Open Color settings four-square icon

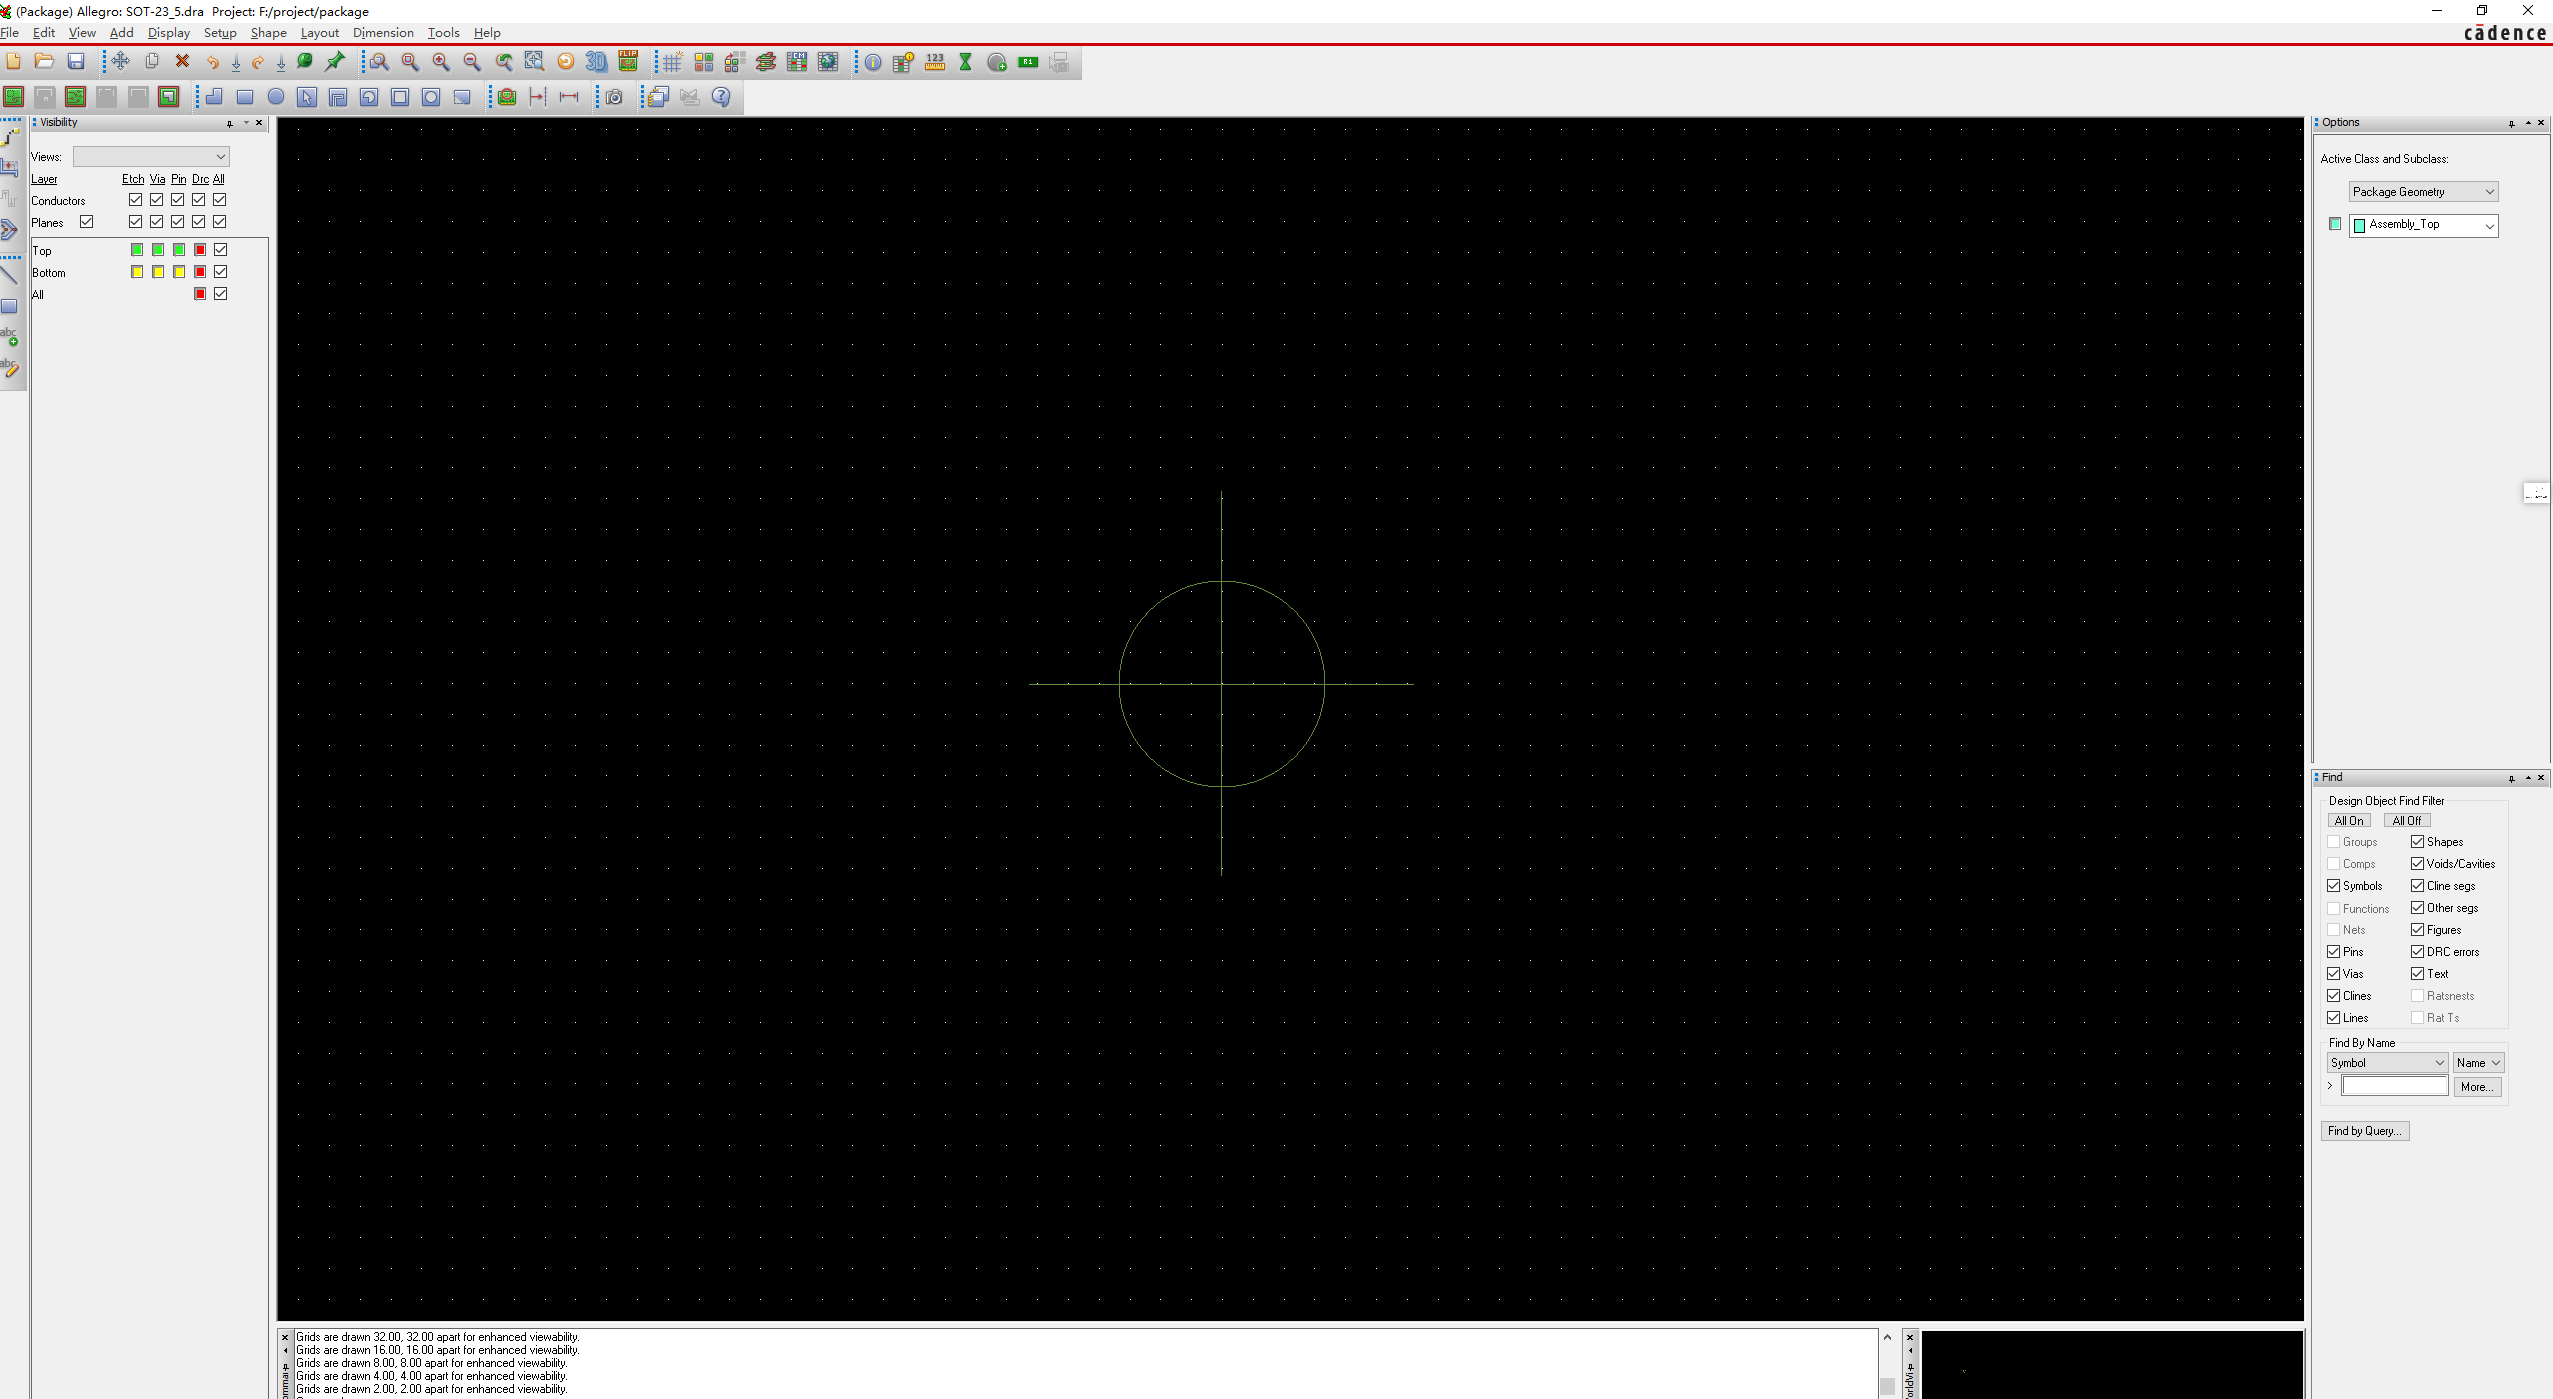(x=704, y=62)
